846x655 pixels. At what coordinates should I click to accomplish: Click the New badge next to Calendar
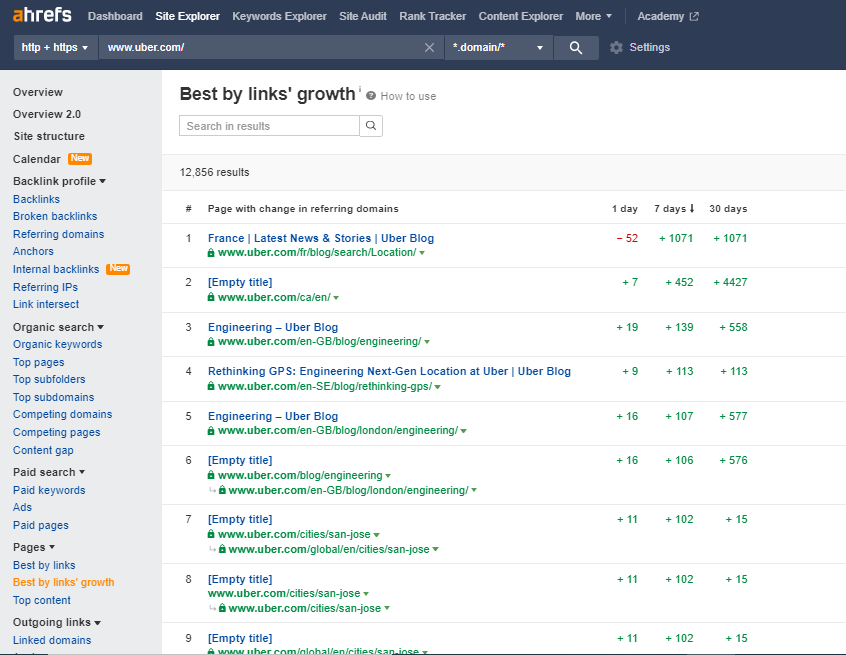(79, 158)
